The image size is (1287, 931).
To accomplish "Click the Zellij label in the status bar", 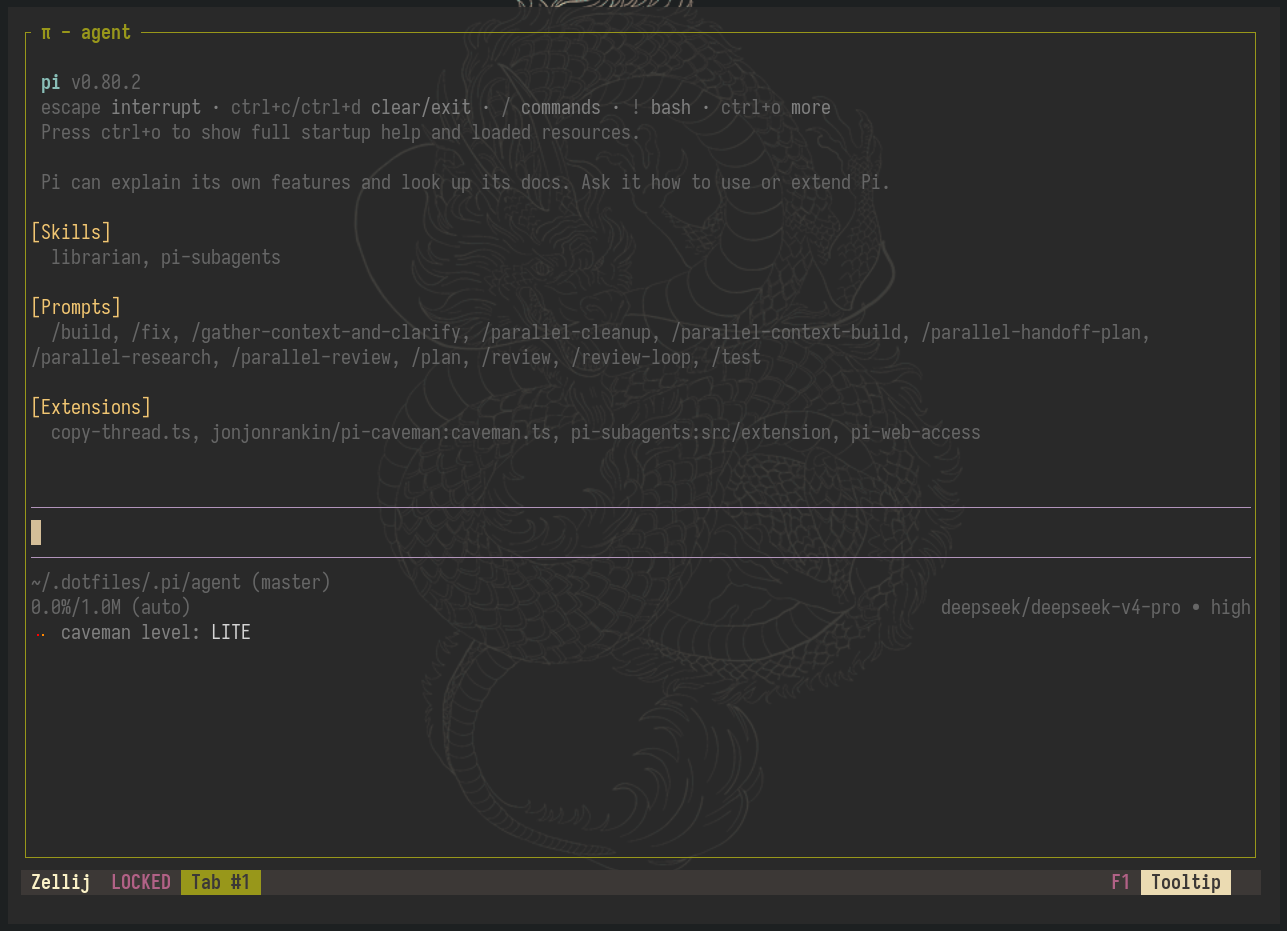I will point(61,882).
